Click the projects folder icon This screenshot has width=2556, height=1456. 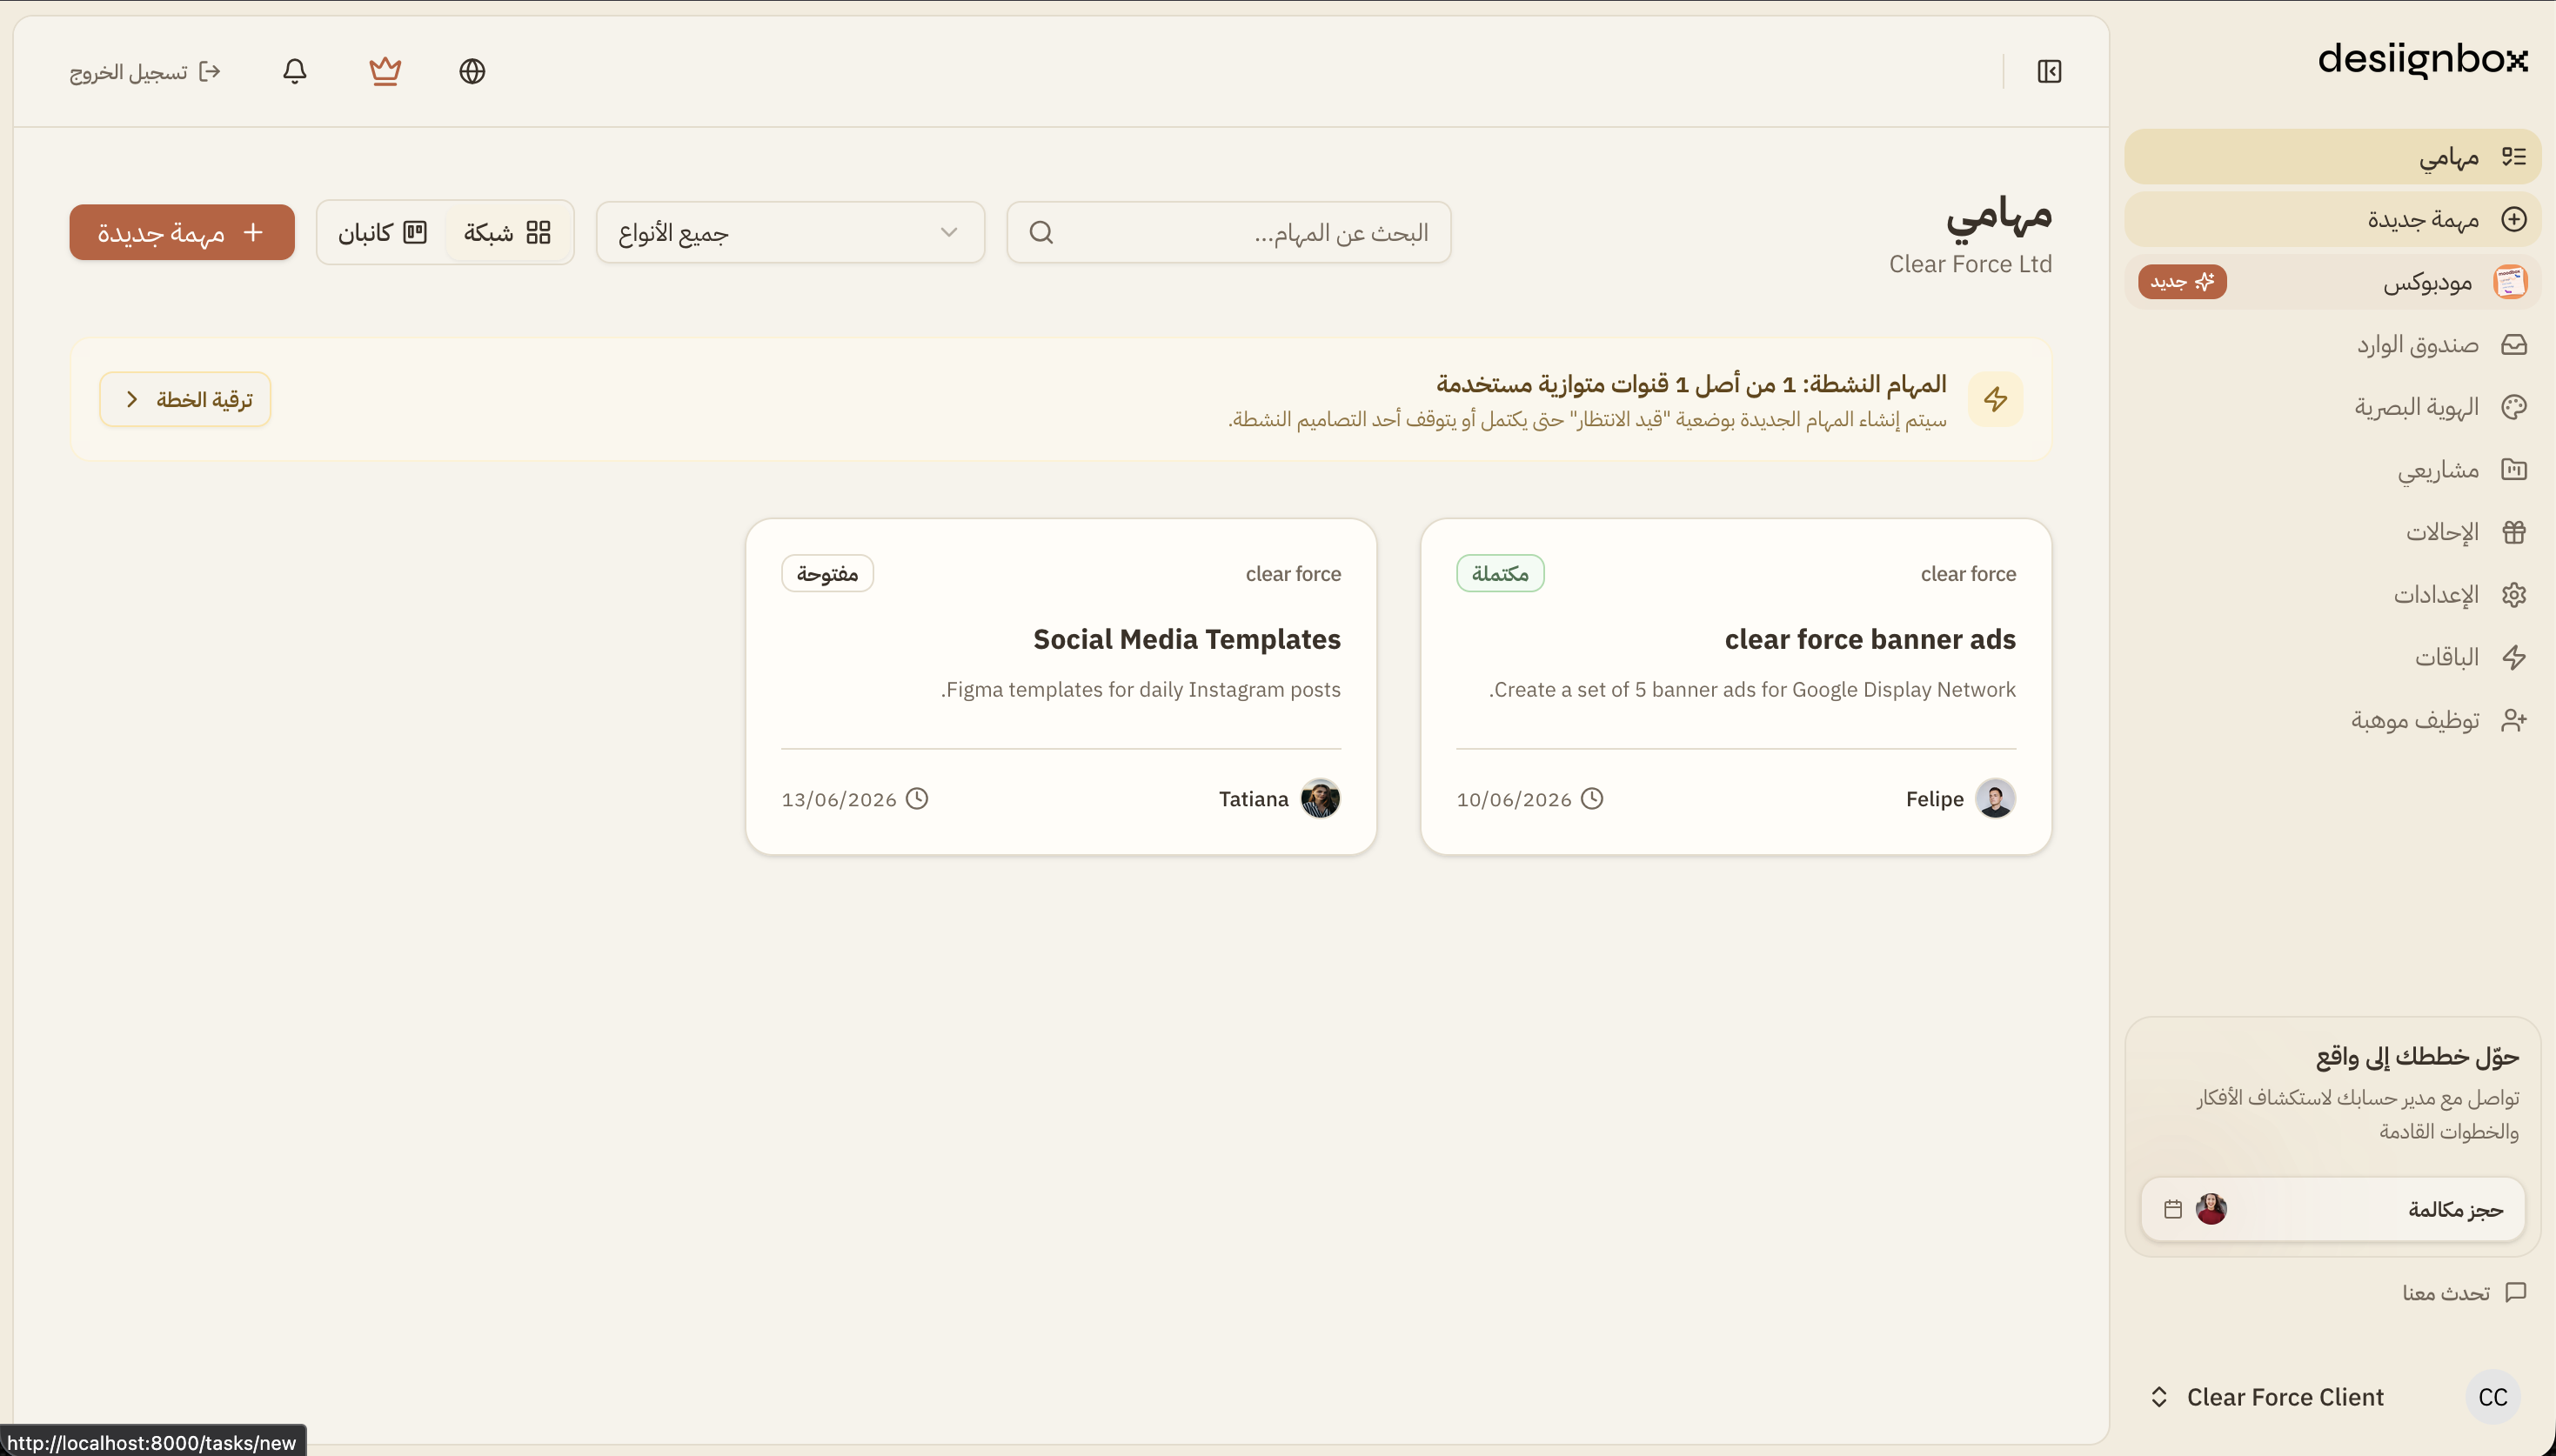[2514, 469]
